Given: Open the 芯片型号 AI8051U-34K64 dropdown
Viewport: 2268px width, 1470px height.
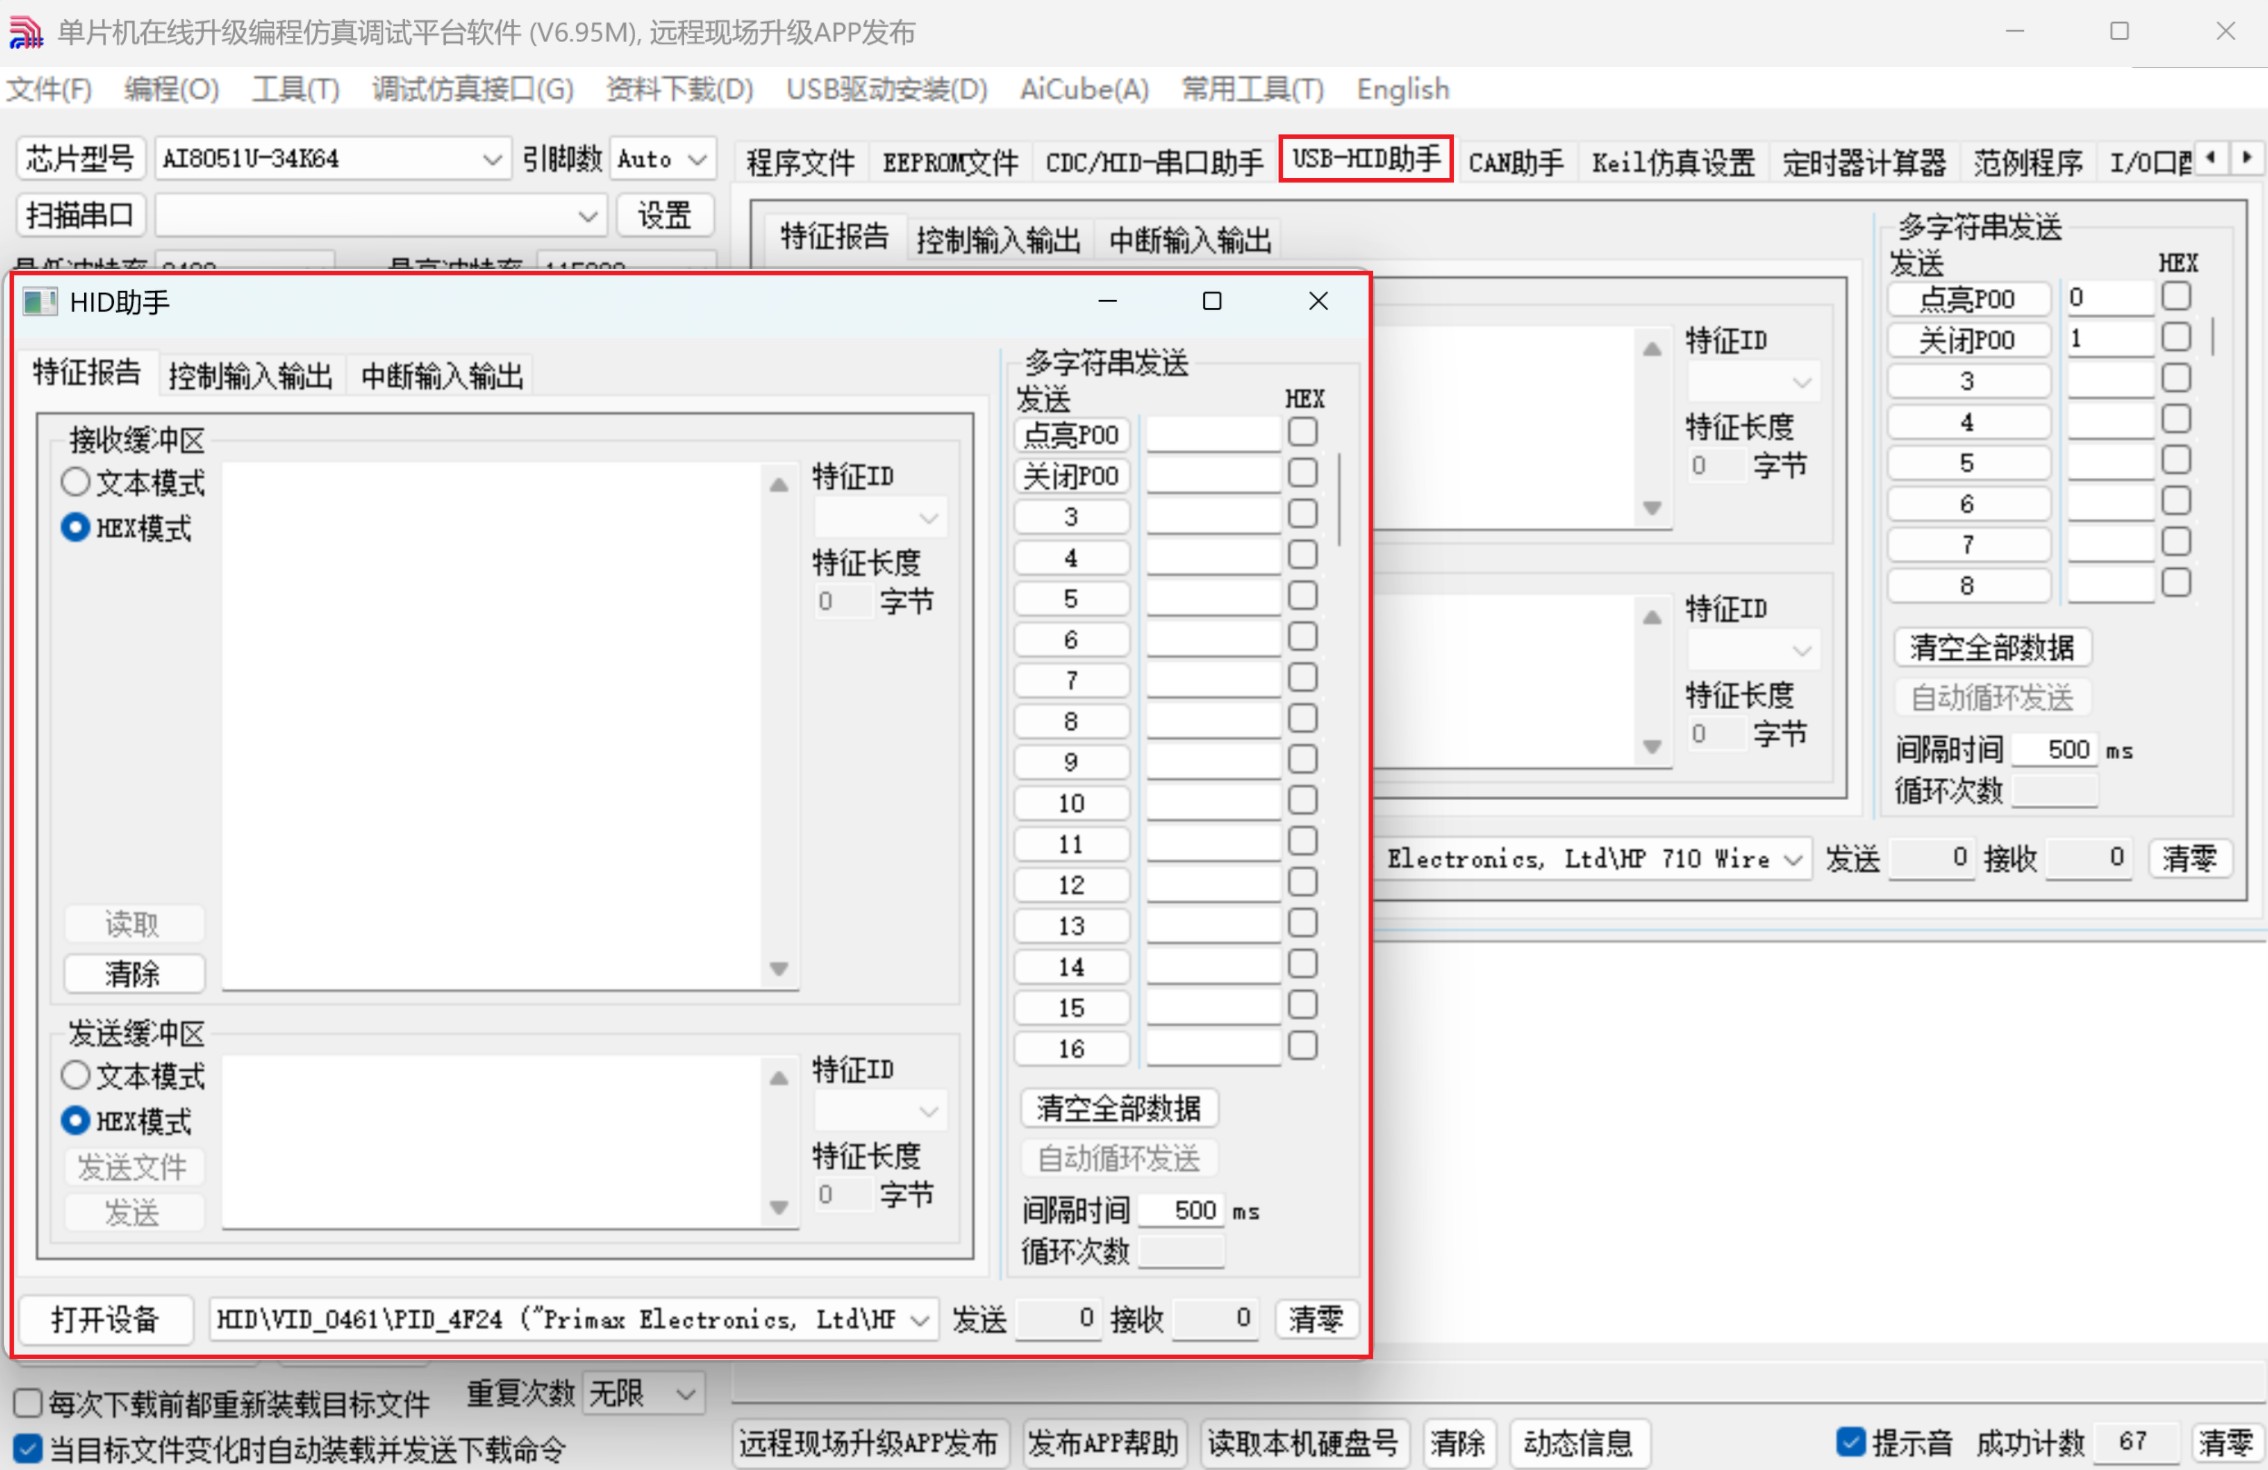Looking at the screenshot, I should [490, 159].
